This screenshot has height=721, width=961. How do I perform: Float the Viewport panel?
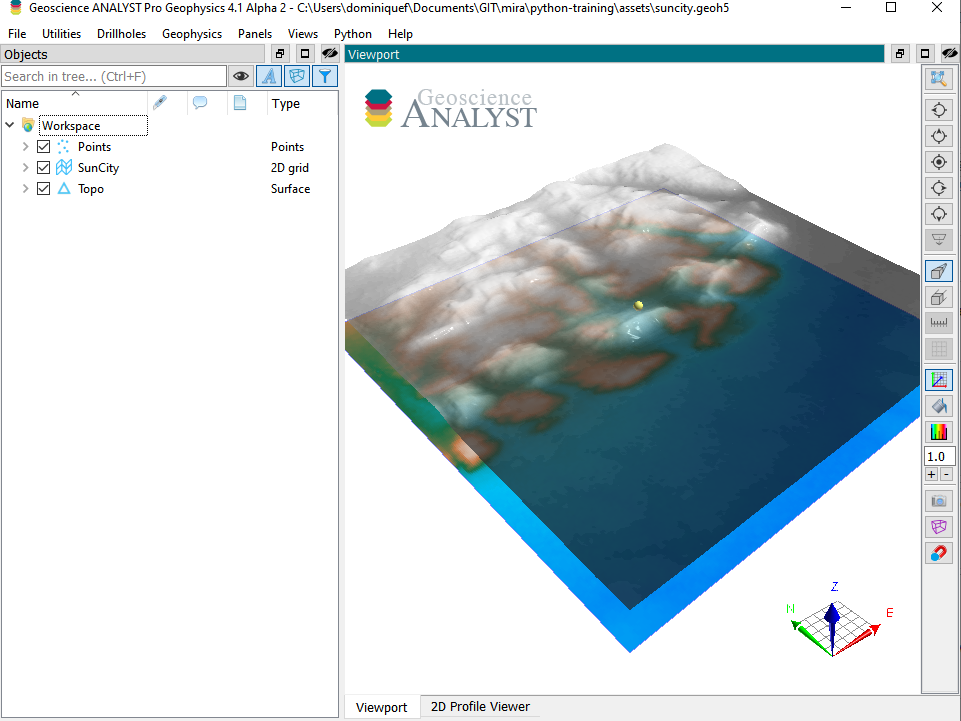[900, 54]
